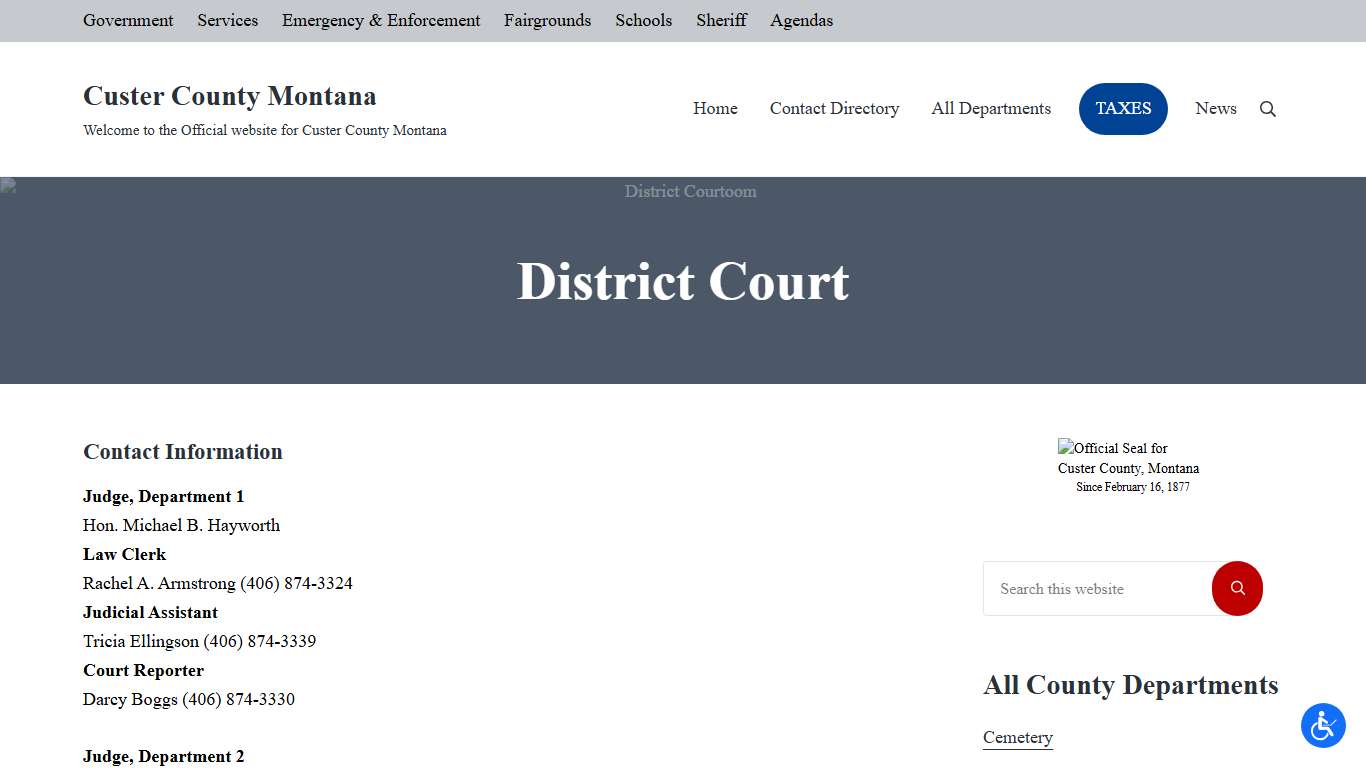Click the Custer County Montana site title
Screen dimensions: 1366x768
coord(229,96)
